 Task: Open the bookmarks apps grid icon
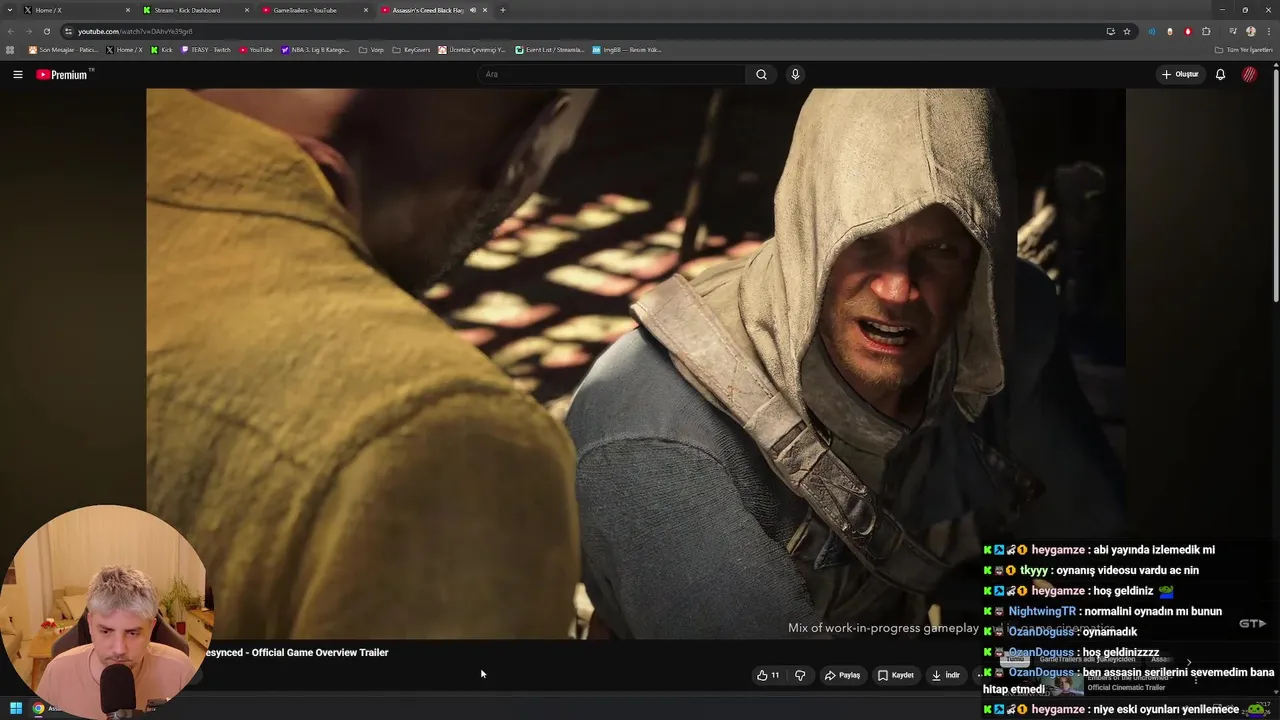(10, 49)
